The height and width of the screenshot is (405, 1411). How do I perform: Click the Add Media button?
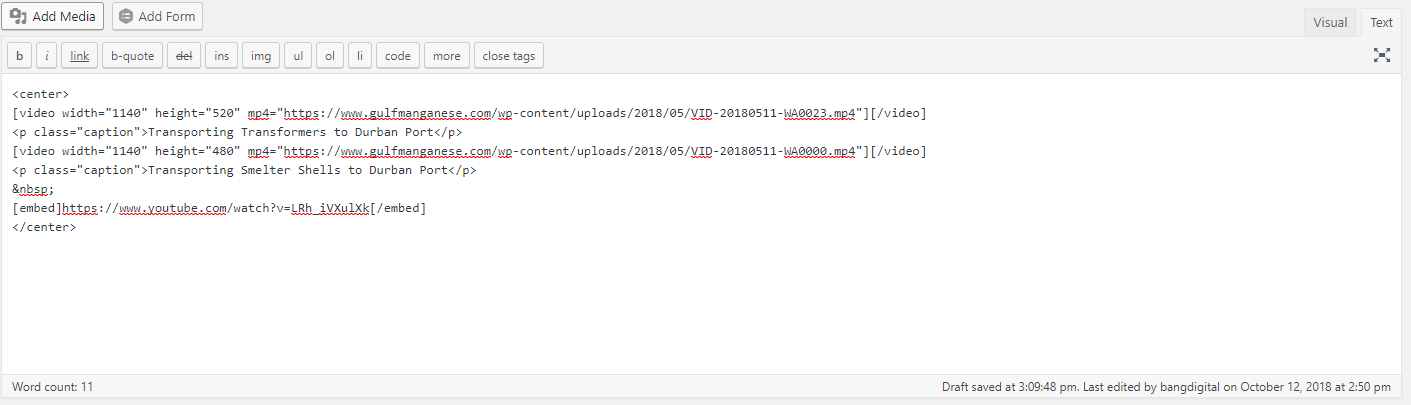[x=53, y=16]
